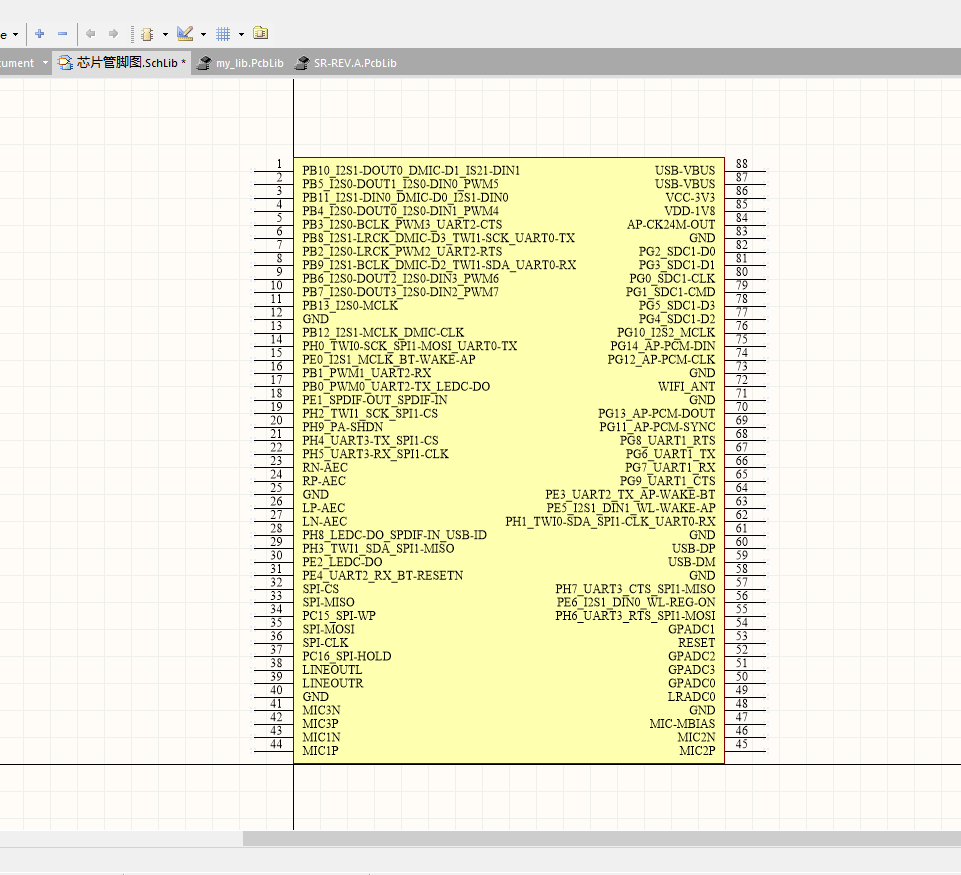Select the Zoom Out toolbar icon

pyautogui.click(x=63, y=33)
